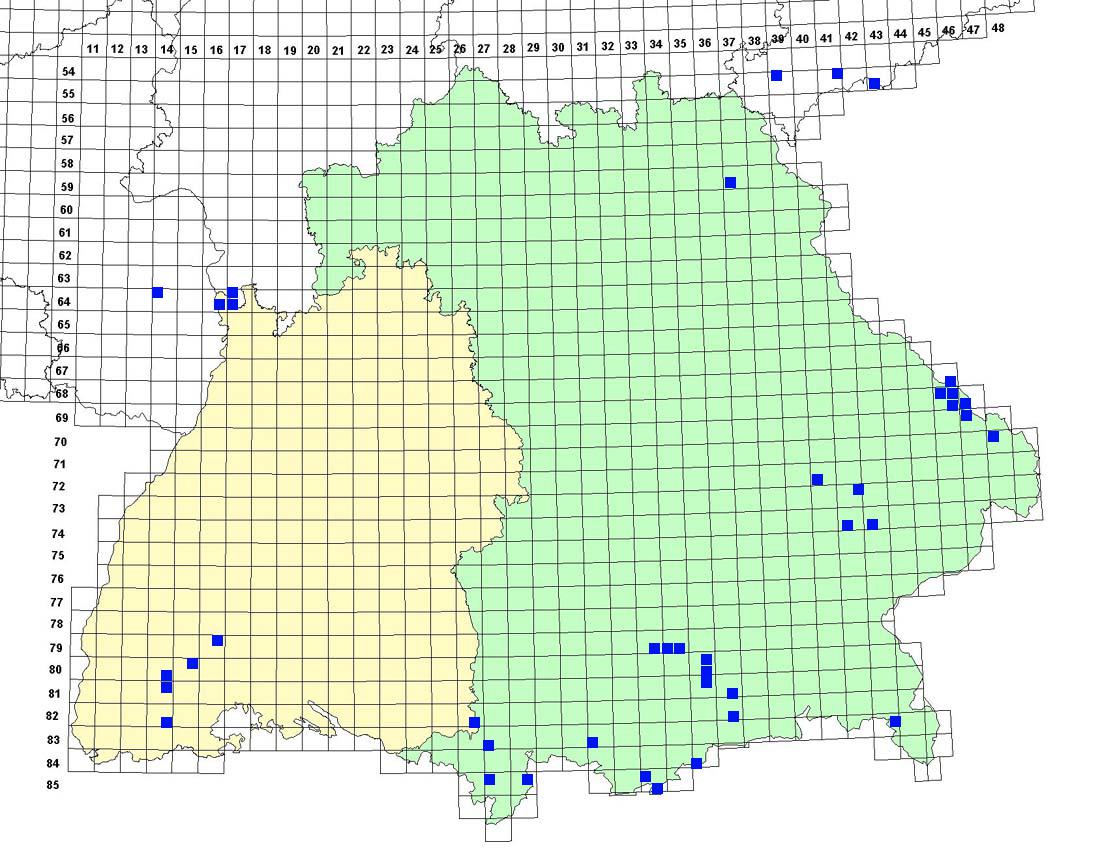Click row label 76
Viewport: 1100px width, 849px height.
57,579
